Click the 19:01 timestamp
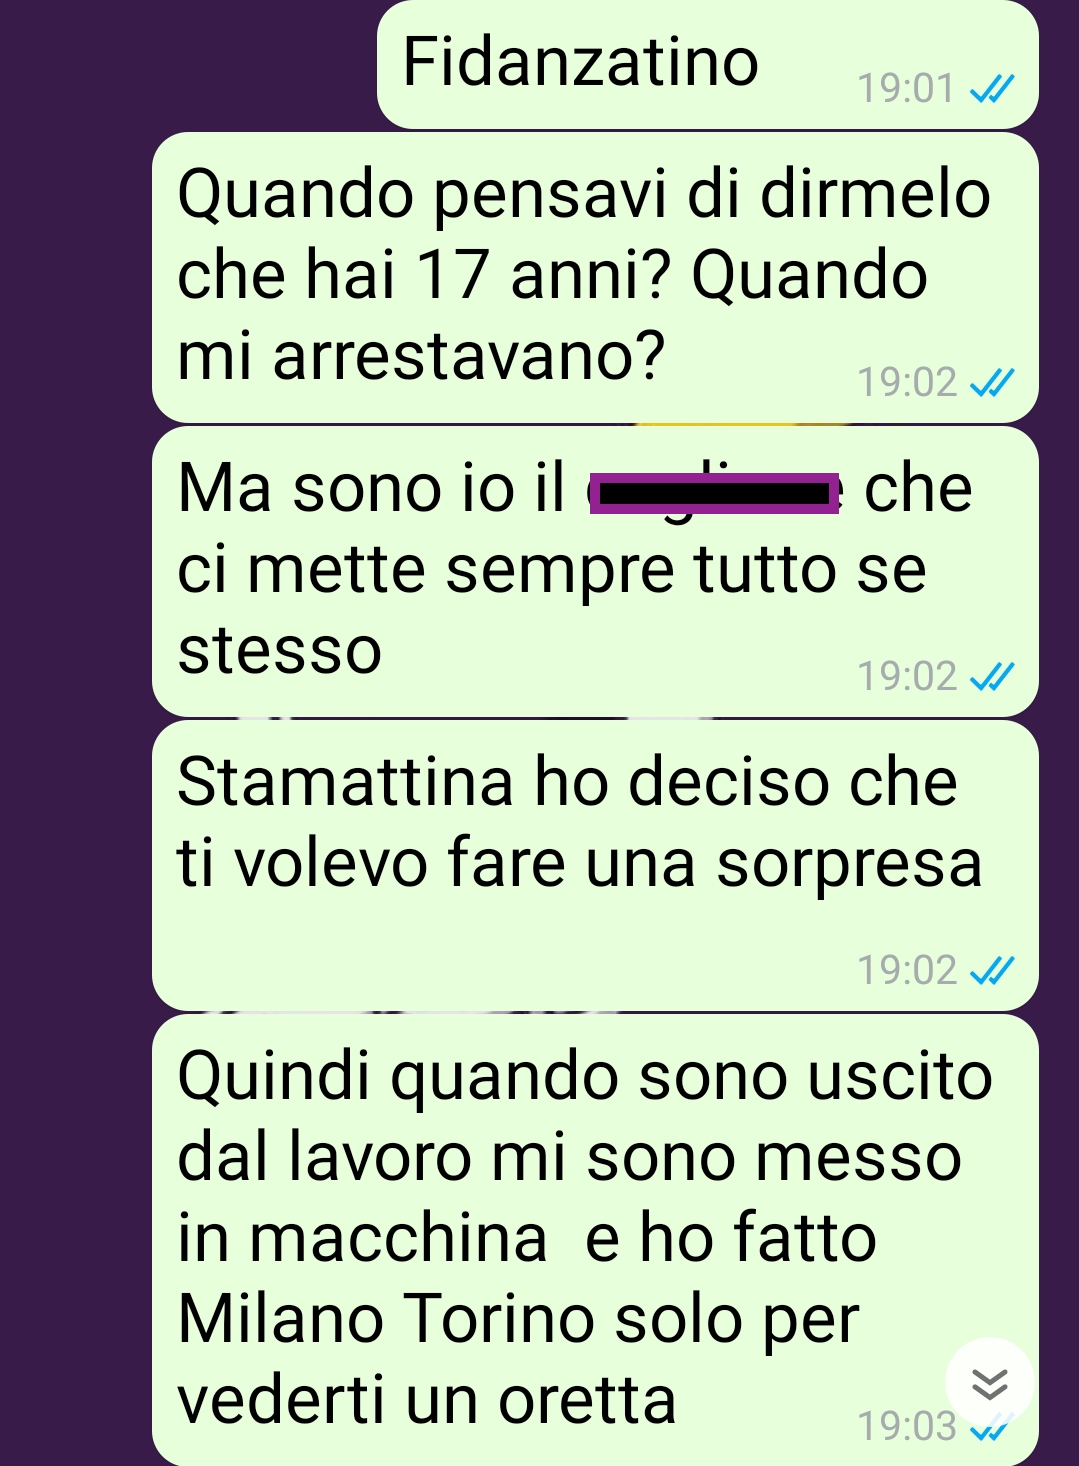 click(906, 89)
